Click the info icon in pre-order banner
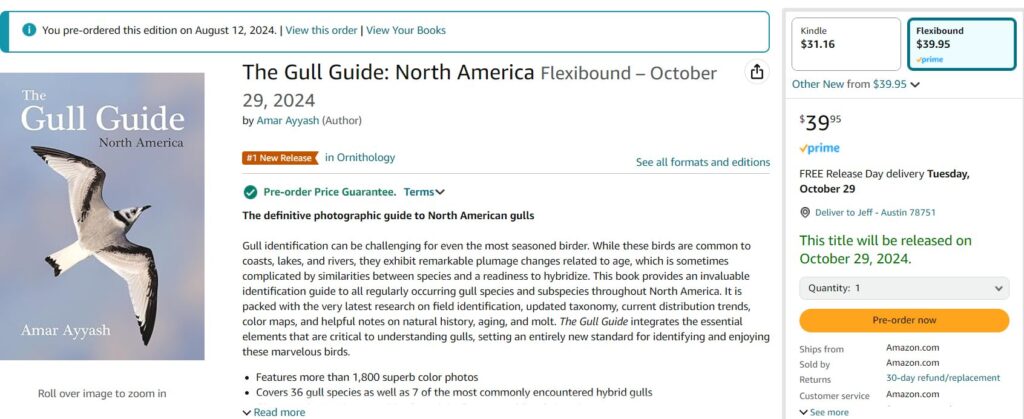 point(29,30)
